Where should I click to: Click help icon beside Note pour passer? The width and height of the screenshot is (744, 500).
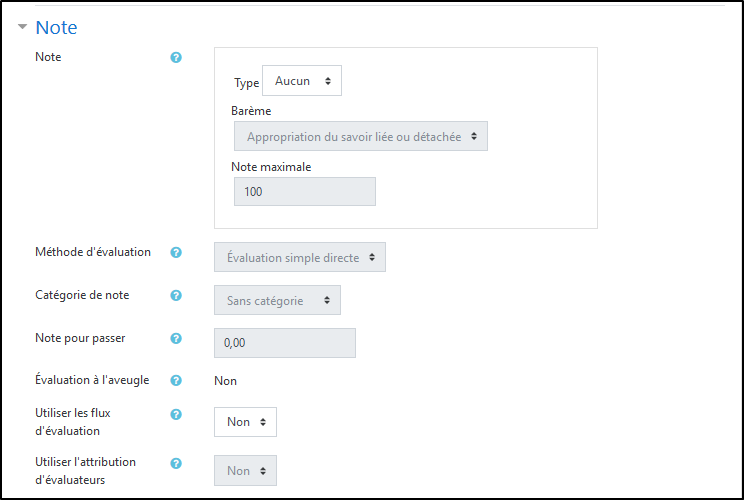click(x=176, y=339)
